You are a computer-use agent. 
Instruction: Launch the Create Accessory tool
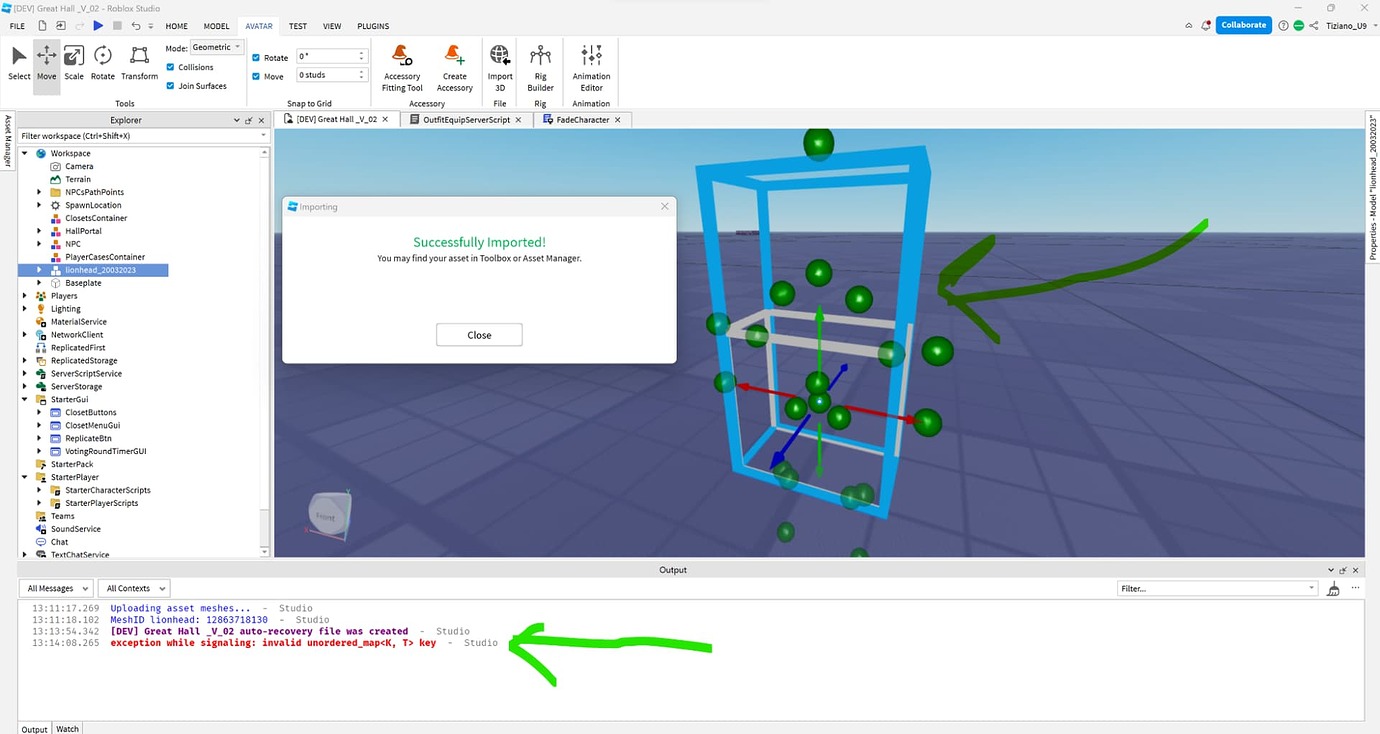[x=455, y=65]
